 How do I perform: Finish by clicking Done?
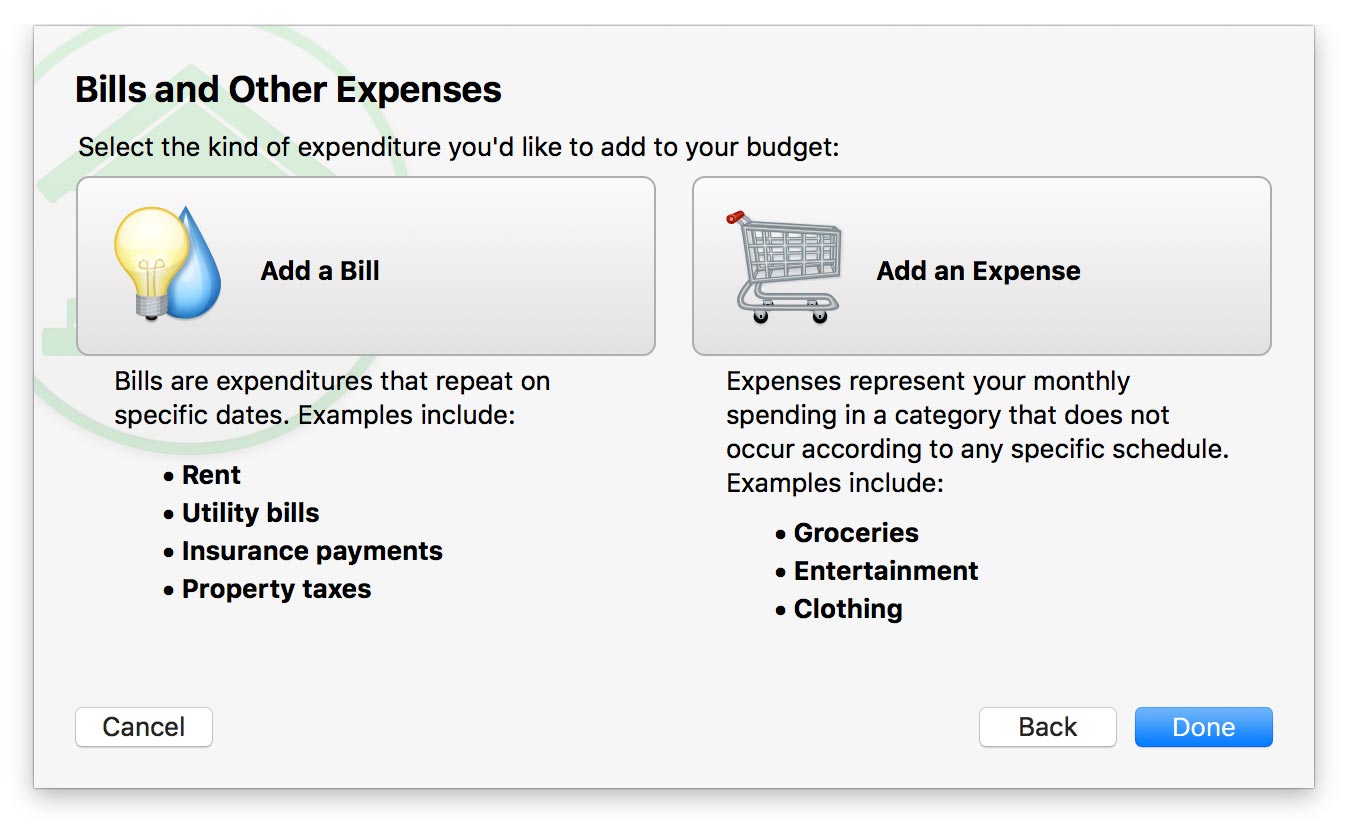(x=1203, y=727)
